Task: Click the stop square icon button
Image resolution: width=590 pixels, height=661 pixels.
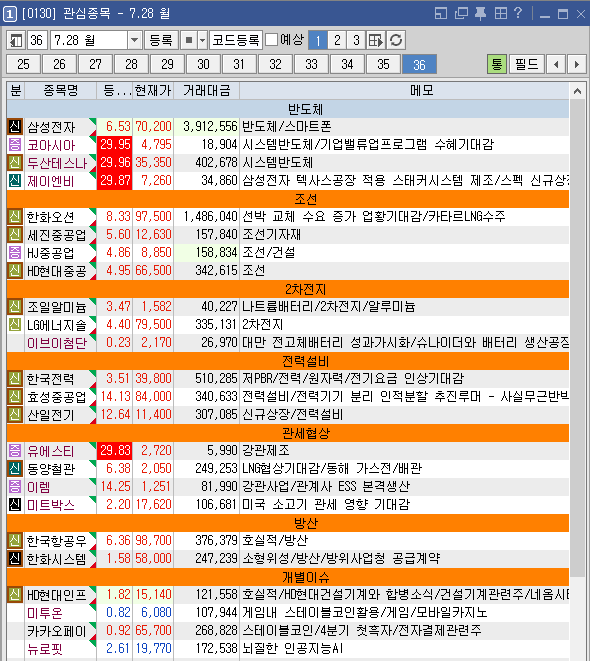Action: coord(189,40)
